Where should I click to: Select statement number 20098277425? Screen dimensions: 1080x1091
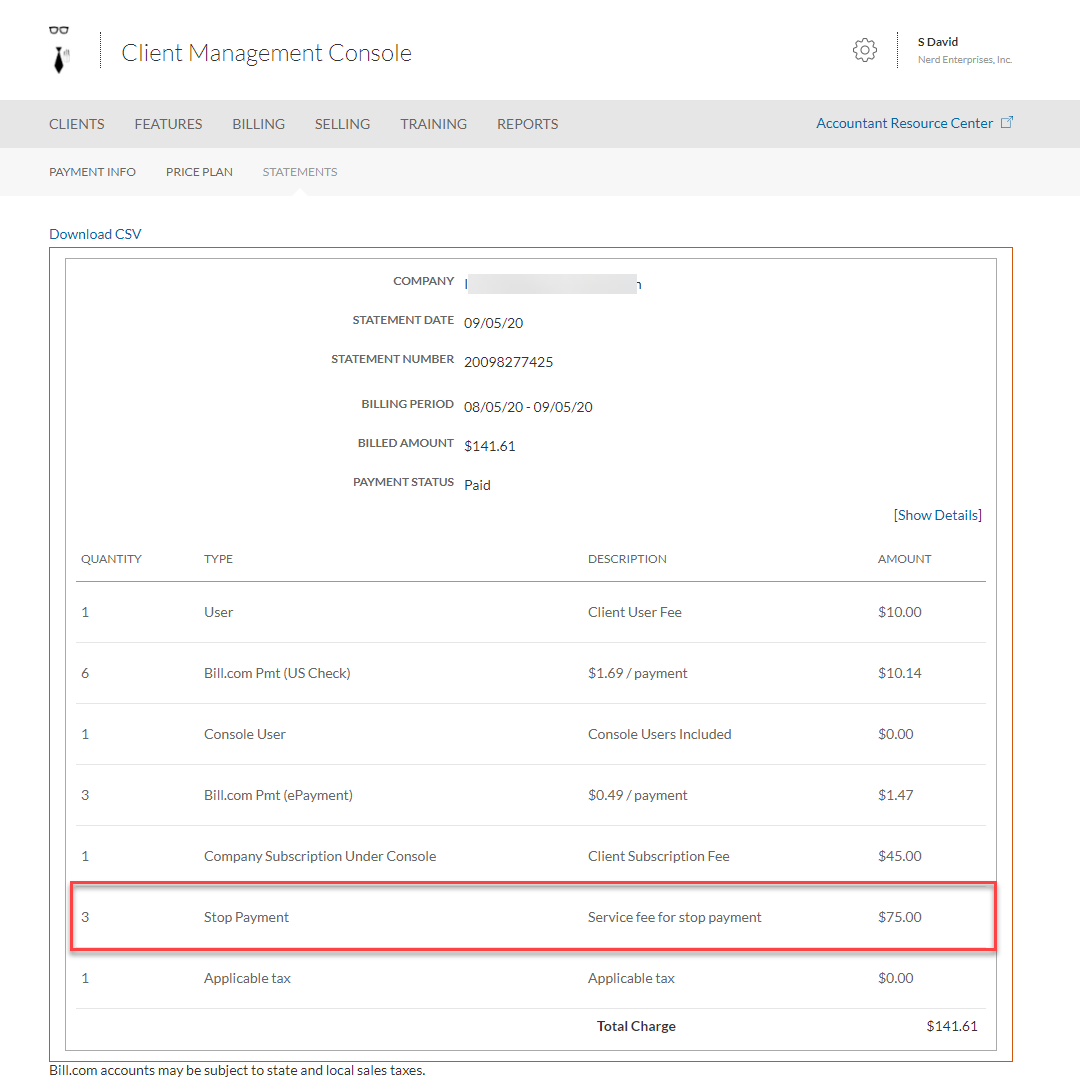(x=509, y=362)
